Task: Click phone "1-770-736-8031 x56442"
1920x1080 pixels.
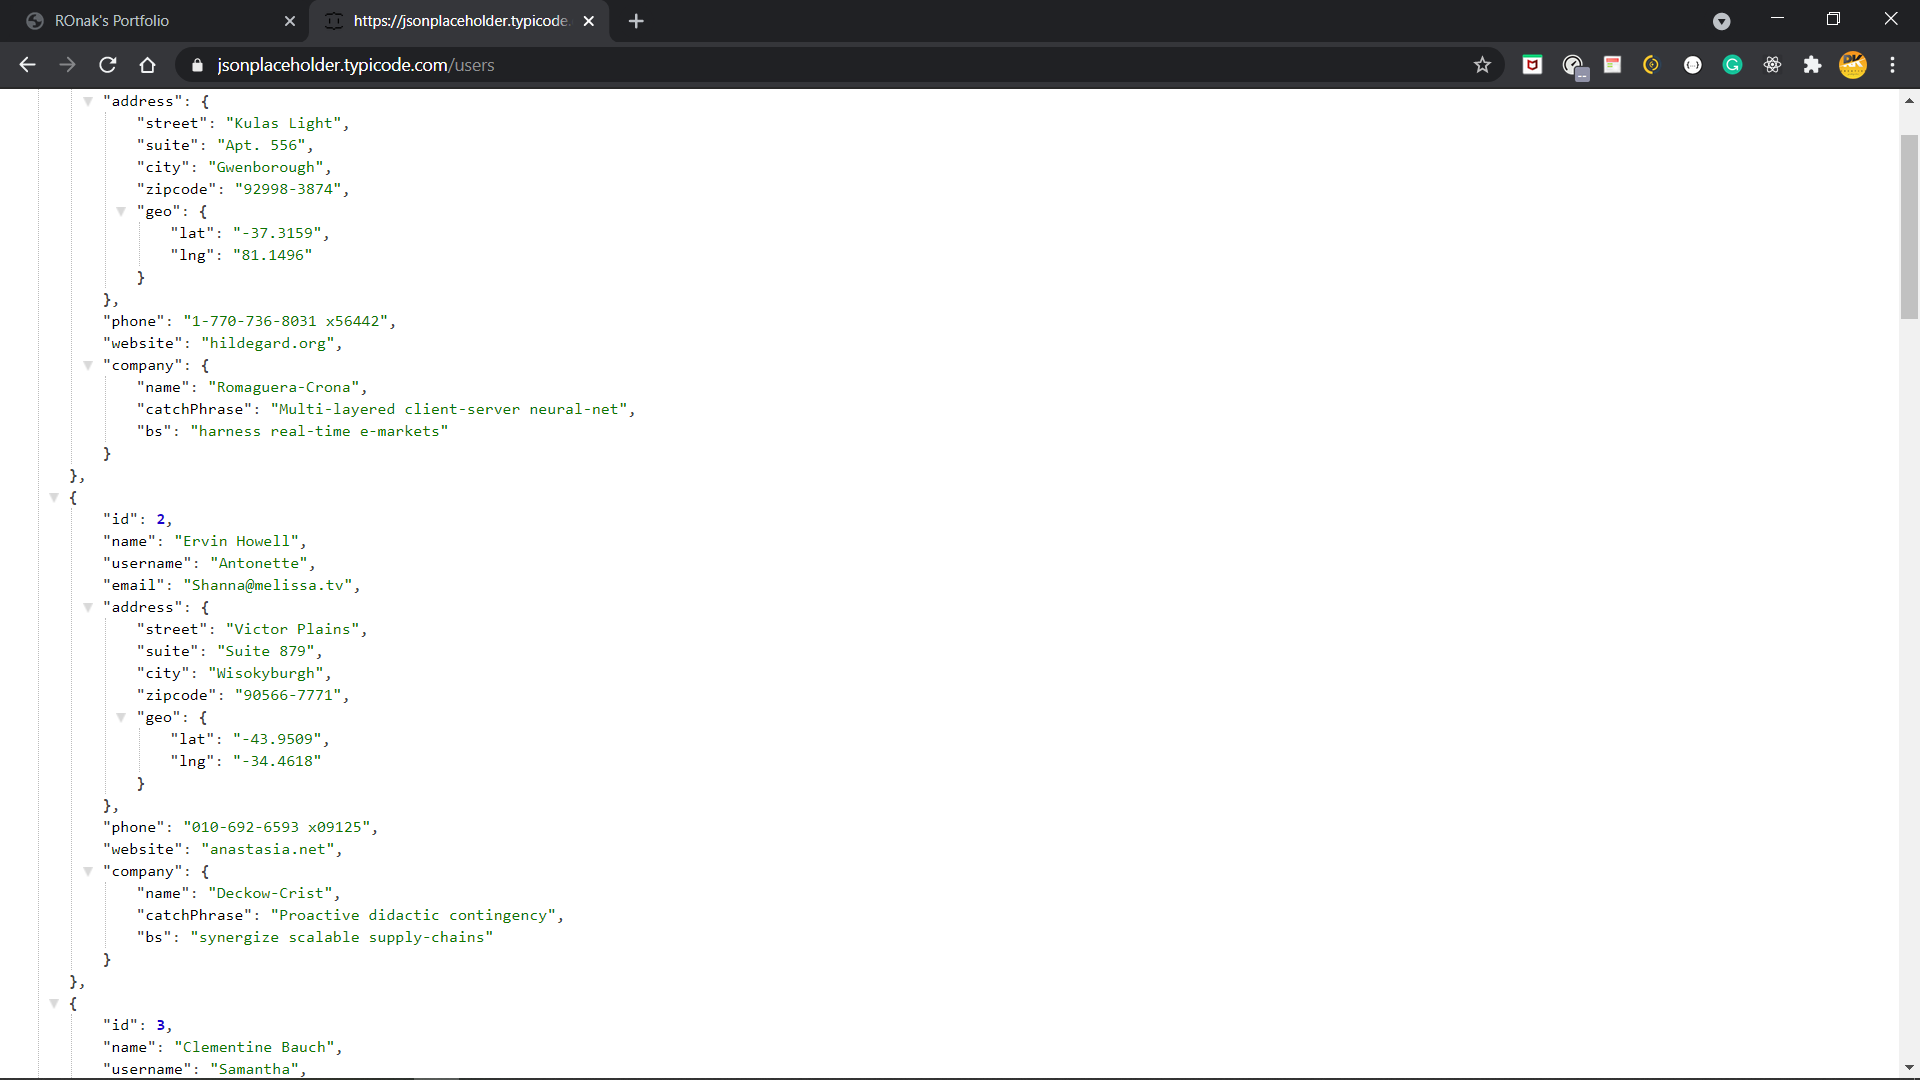Action: (x=286, y=321)
